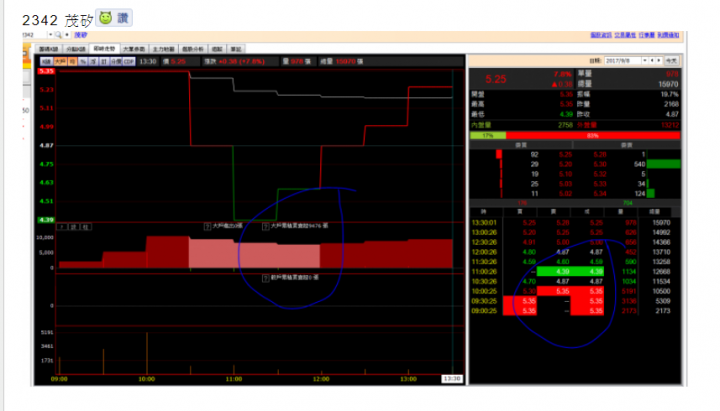Select the 即時走勢 tab
This screenshot has height=411, width=720.
(x=105, y=48)
